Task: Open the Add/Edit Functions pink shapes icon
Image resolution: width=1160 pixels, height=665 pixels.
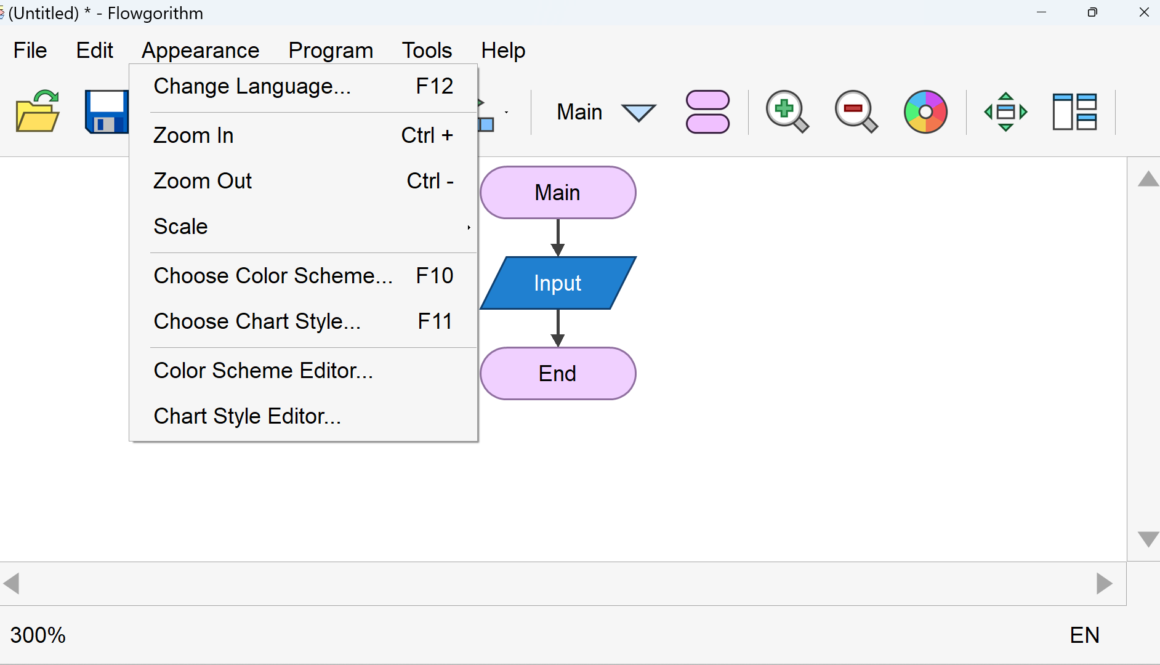Action: (708, 112)
